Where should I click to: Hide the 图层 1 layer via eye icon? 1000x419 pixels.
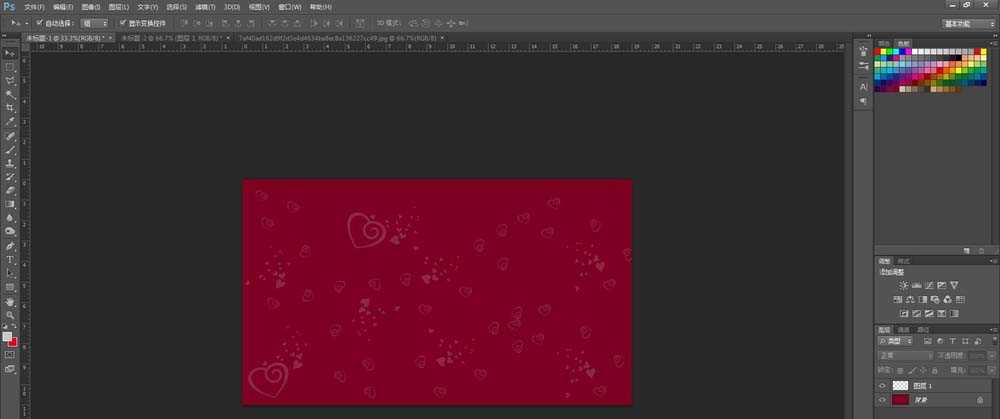click(882, 385)
